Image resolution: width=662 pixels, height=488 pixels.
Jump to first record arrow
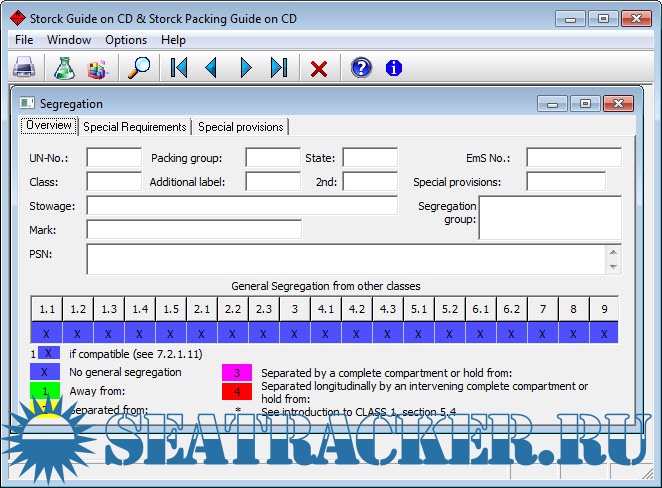point(179,68)
